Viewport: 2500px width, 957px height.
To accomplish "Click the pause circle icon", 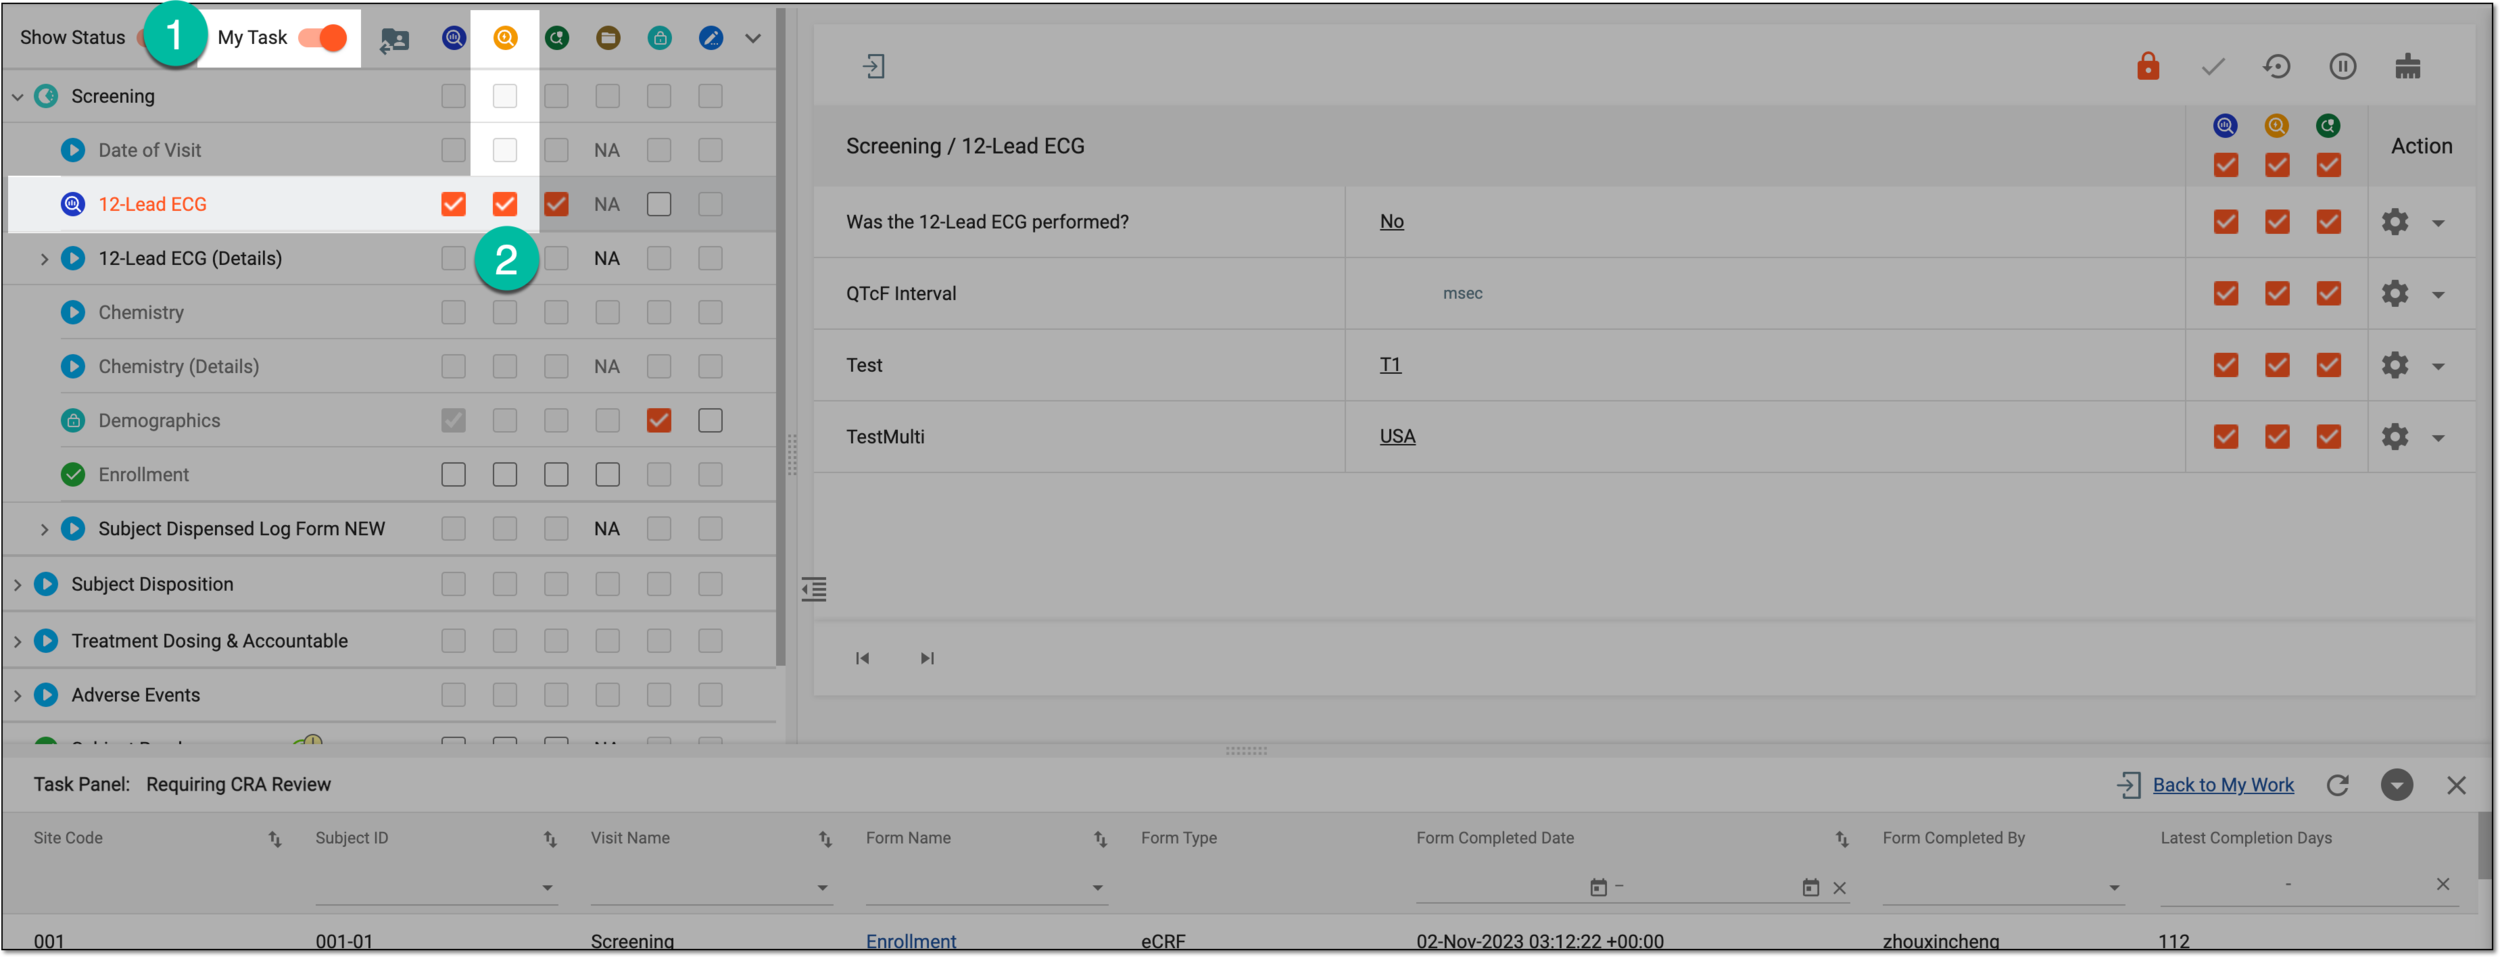I will coord(2343,67).
